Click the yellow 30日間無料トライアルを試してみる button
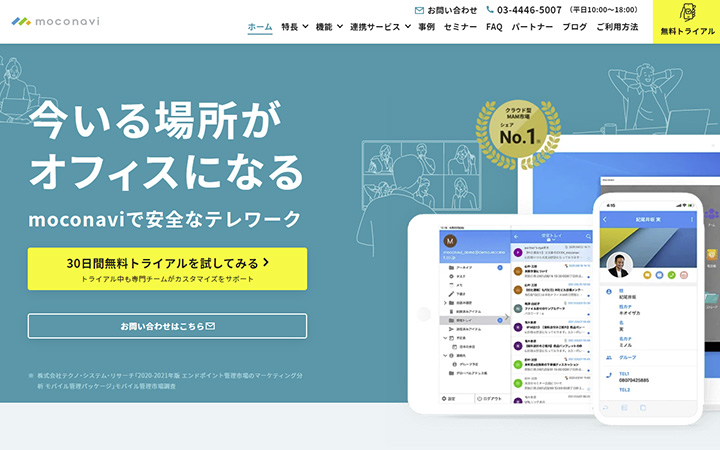Screen dimensions: 720x450 pos(167,269)
